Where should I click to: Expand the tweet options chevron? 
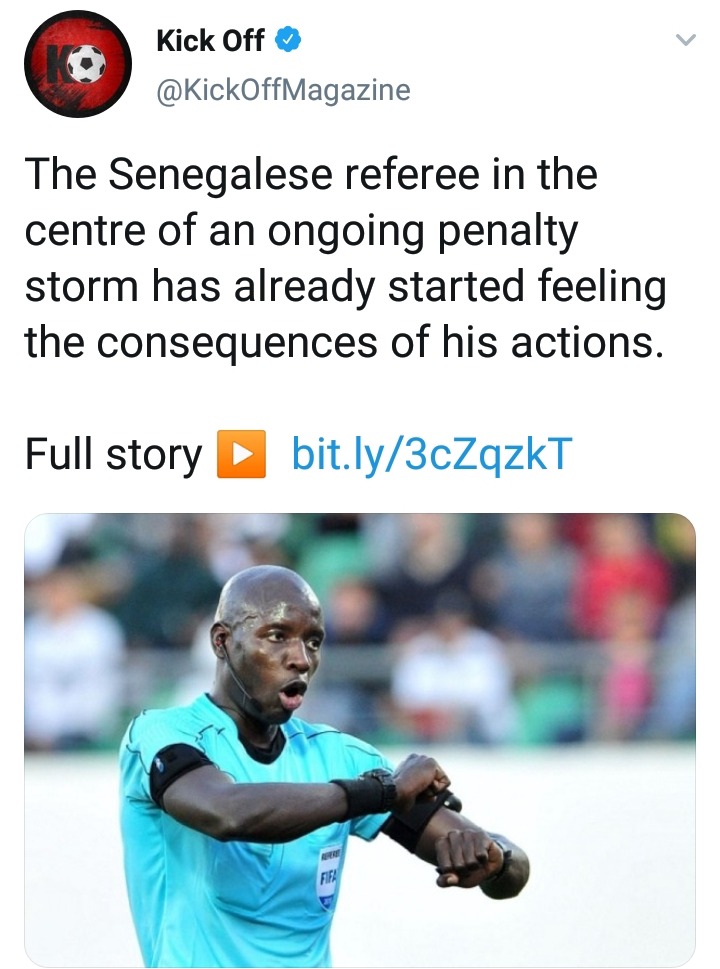point(686,40)
